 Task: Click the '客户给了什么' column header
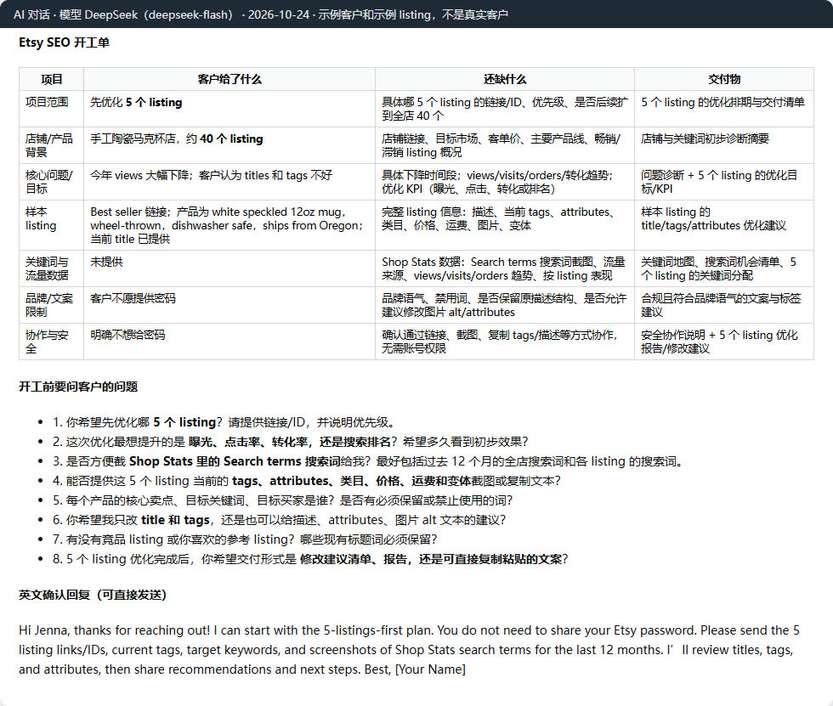tap(230, 80)
